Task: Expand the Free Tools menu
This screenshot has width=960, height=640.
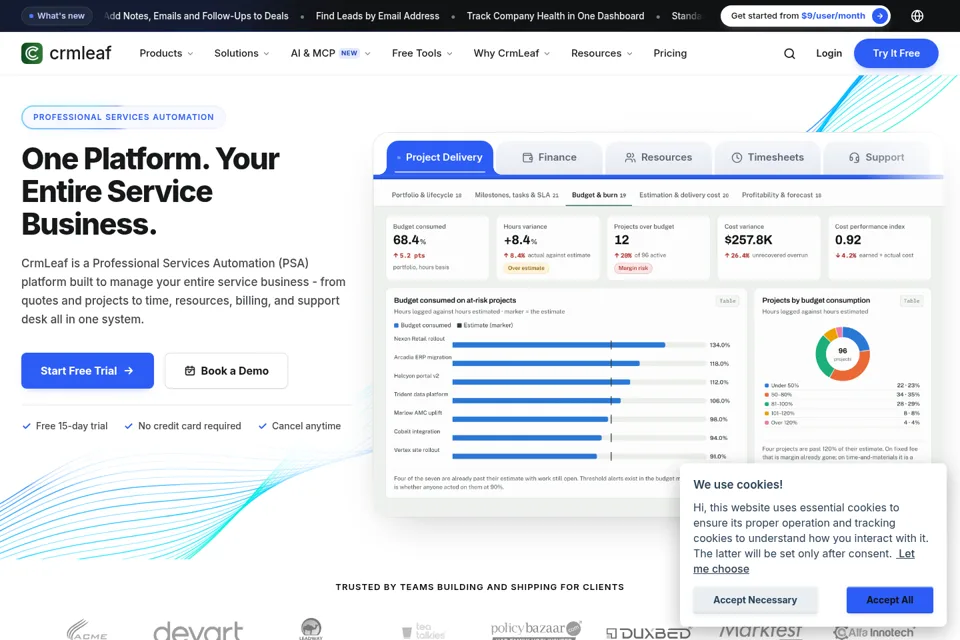Action: pyautogui.click(x=422, y=53)
